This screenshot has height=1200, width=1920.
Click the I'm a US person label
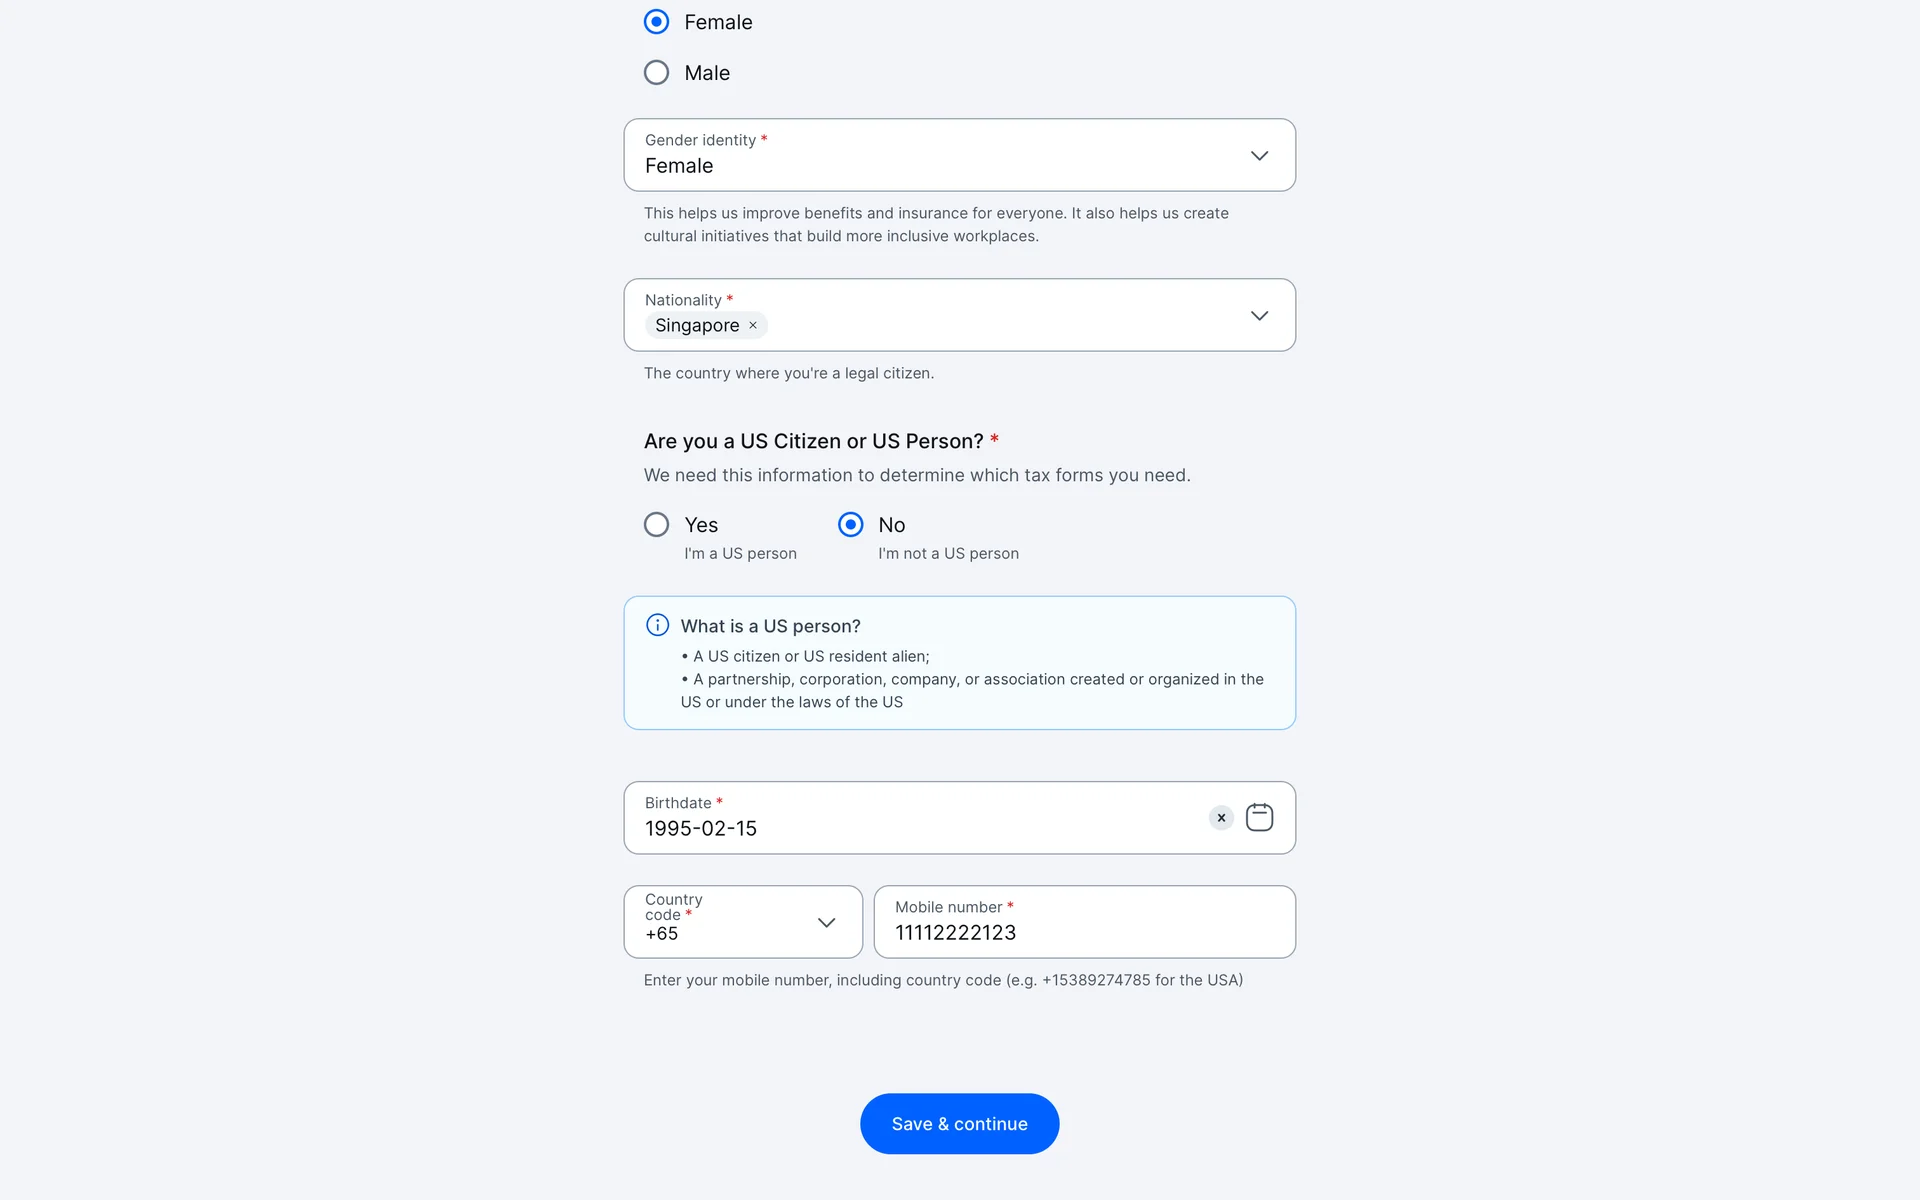740,553
